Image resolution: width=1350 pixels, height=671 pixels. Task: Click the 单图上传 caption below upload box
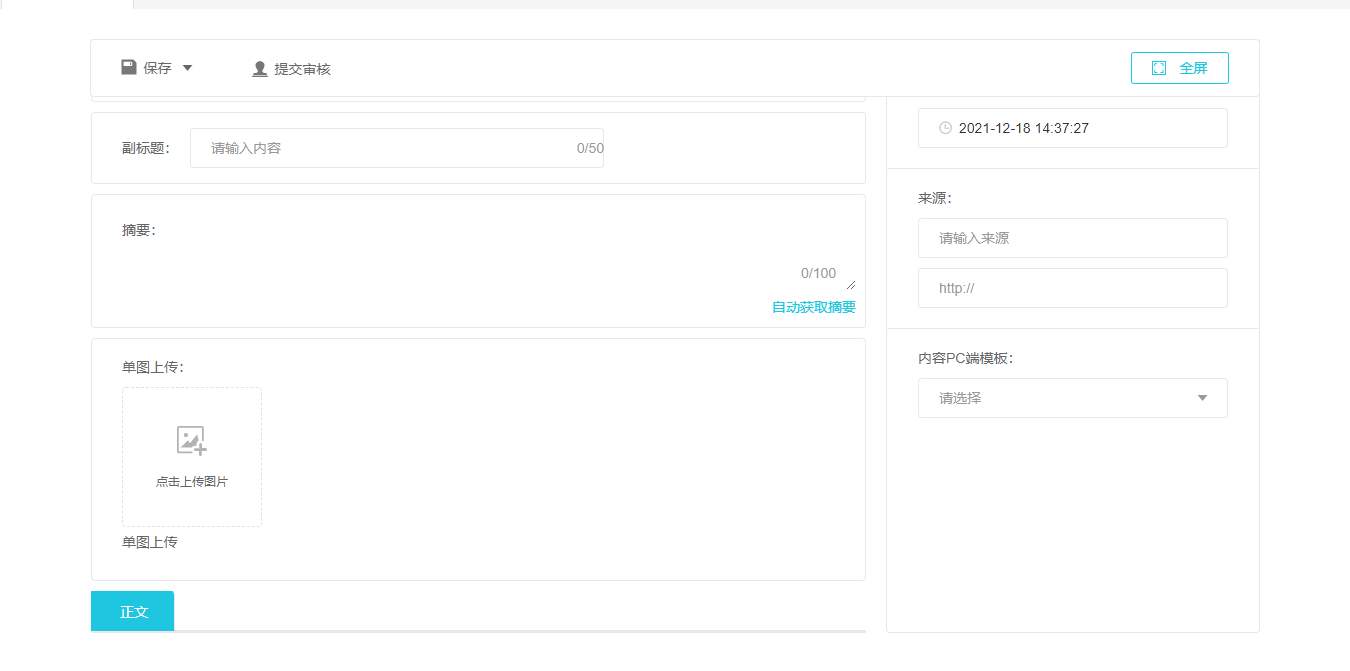click(150, 542)
